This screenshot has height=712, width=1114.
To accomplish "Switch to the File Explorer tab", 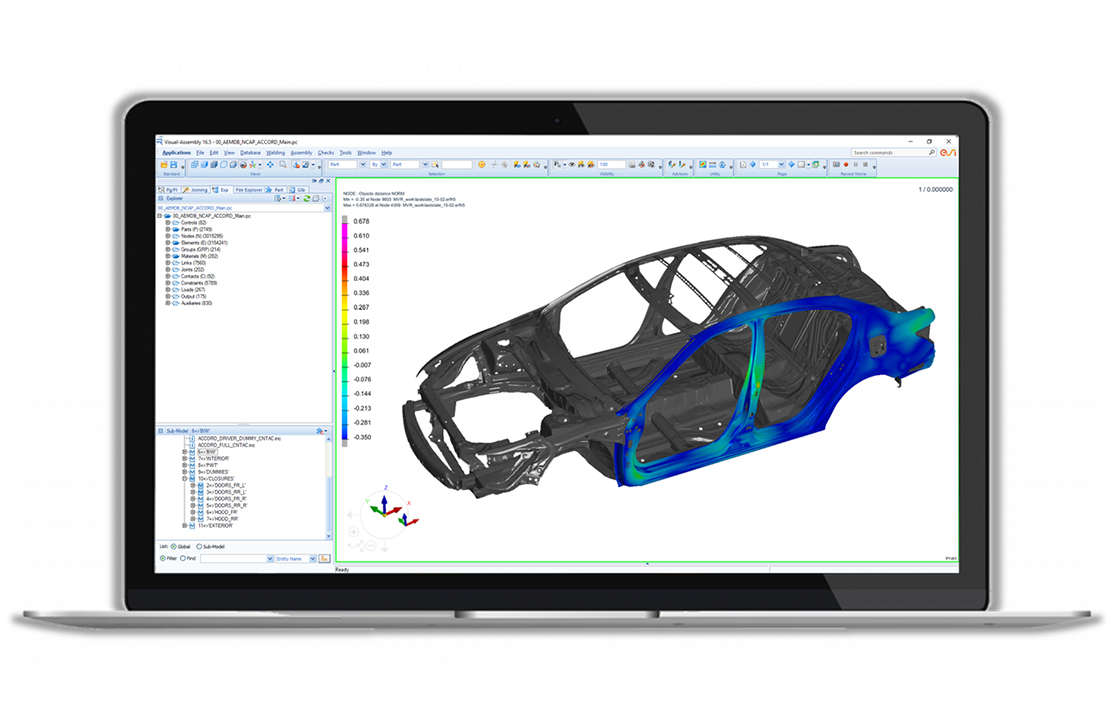I will tap(249, 190).
